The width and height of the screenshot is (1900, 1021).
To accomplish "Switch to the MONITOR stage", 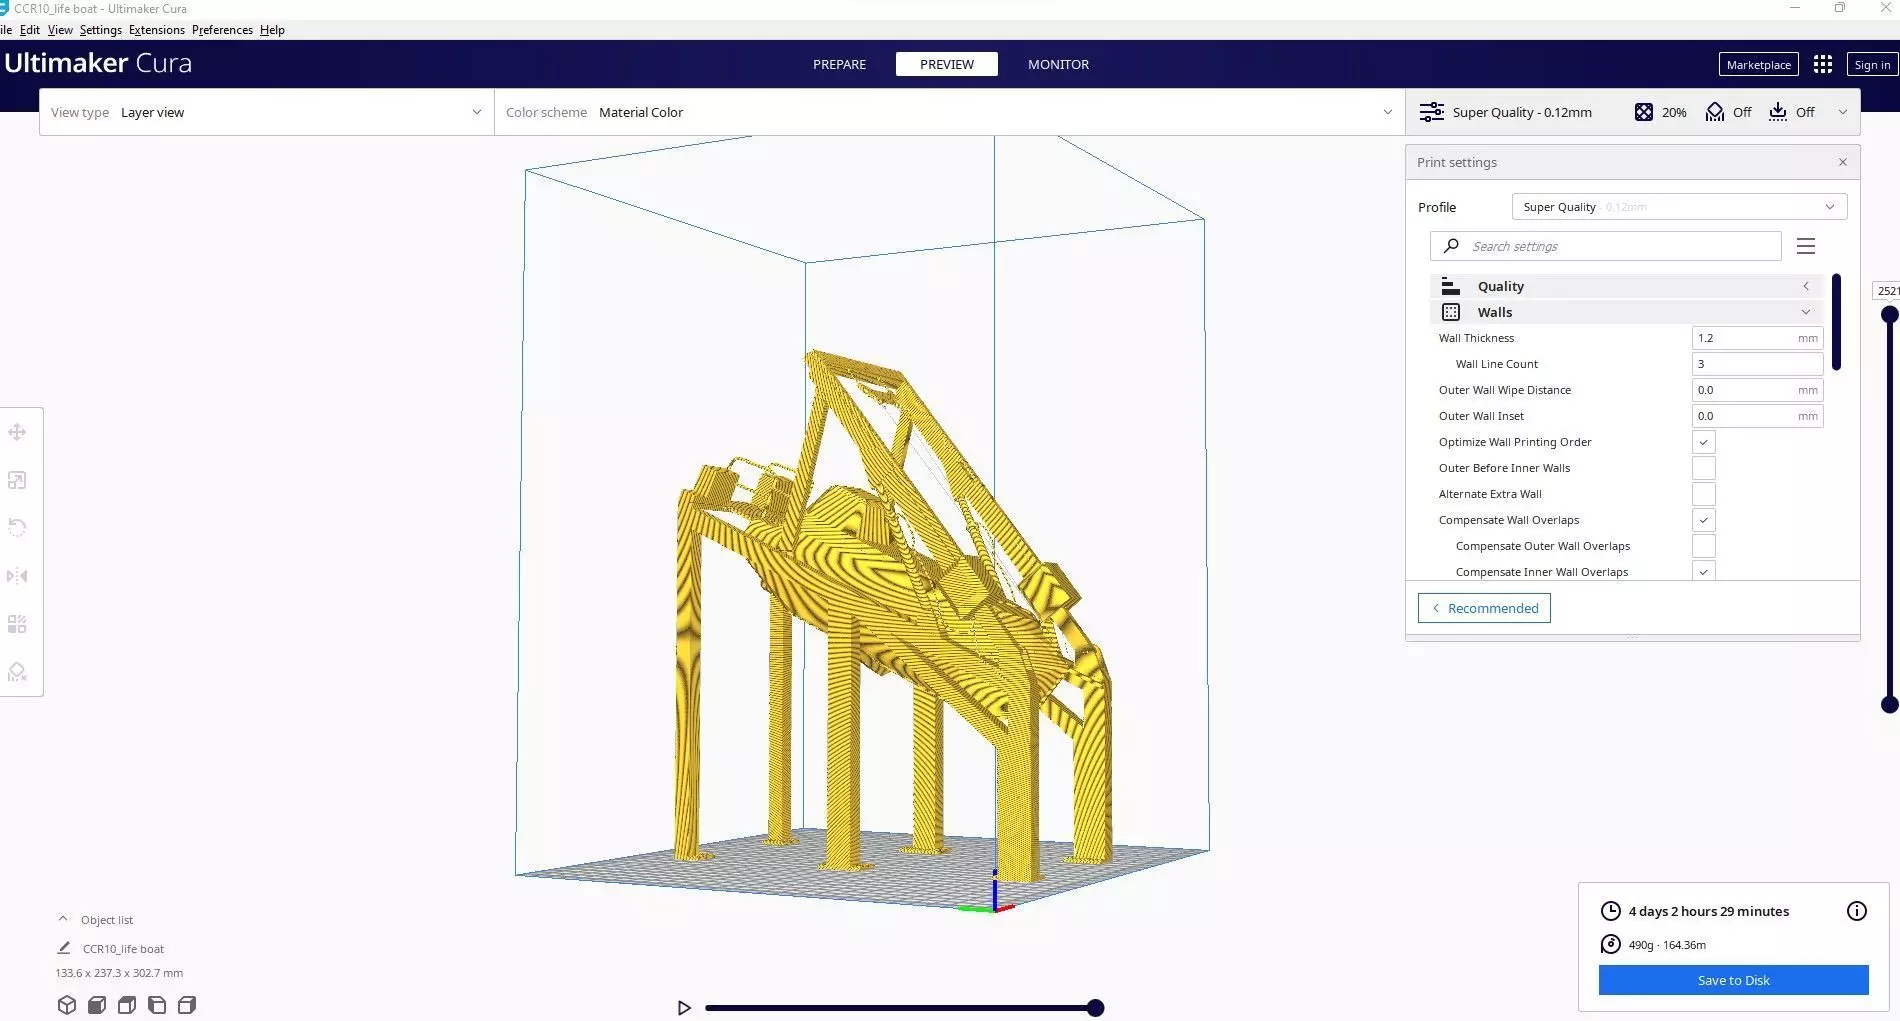I will (x=1058, y=64).
